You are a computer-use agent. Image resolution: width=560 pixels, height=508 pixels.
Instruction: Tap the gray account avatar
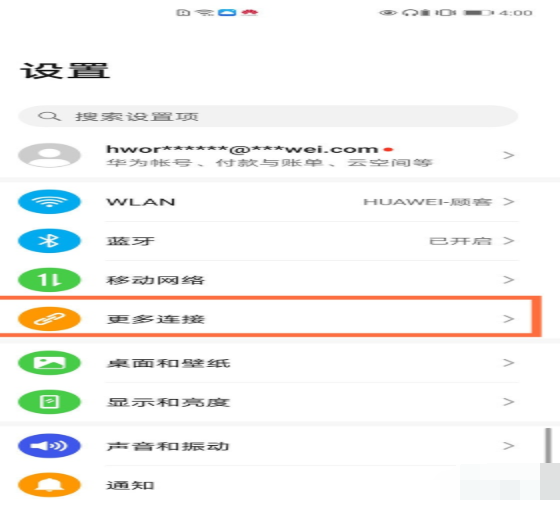pyautogui.click(x=49, y=155)
